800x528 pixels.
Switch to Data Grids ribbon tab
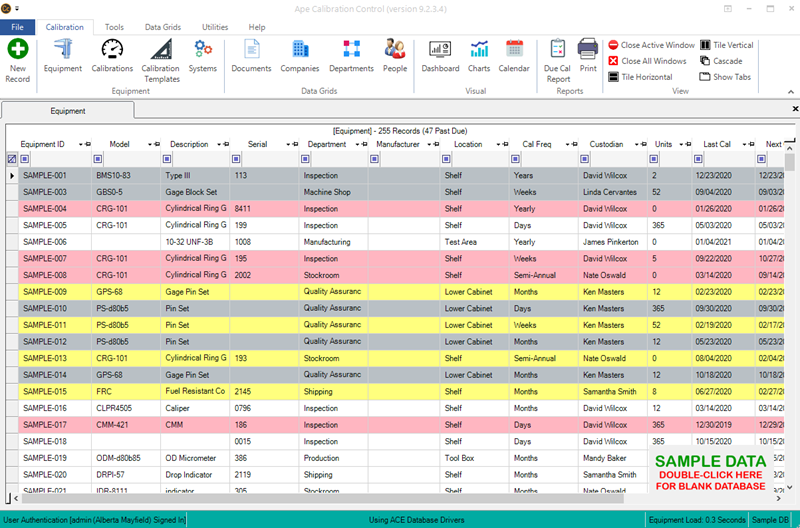163,27
